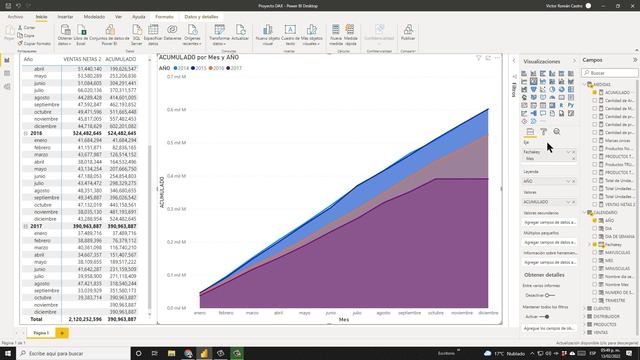Open the Archivo menu tab
Screen dimensions: 640x360
click(16, 17)
